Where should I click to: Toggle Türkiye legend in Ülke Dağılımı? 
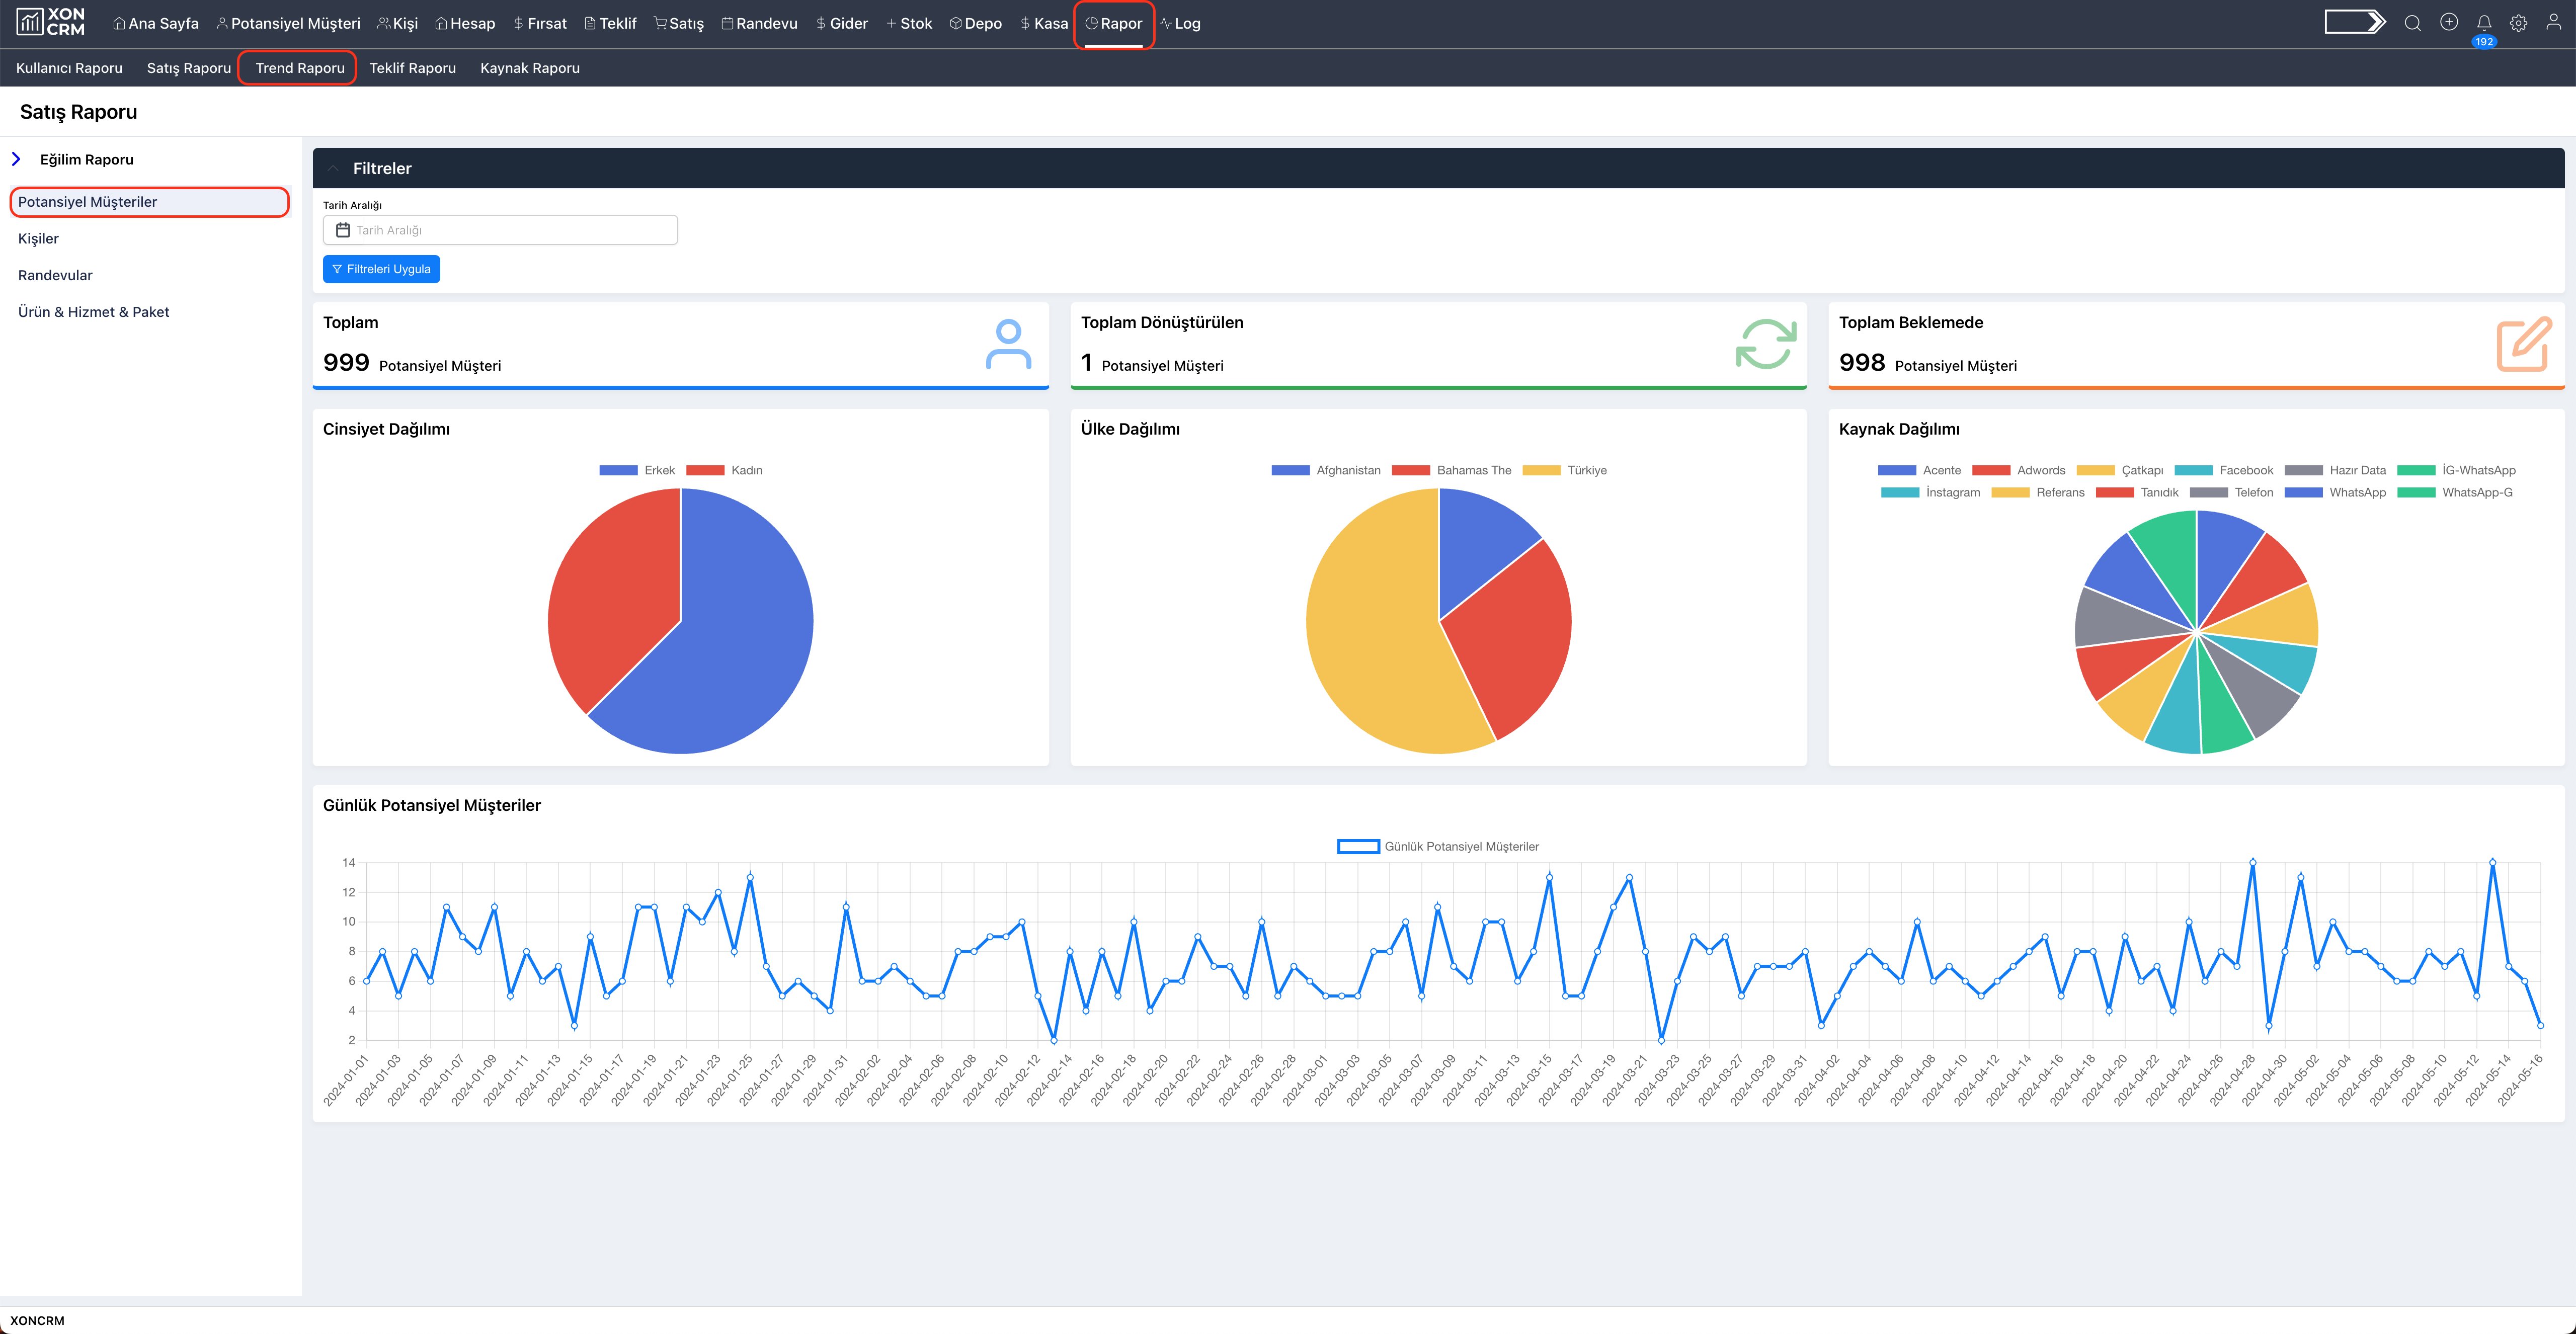(x=1564, y=470)
